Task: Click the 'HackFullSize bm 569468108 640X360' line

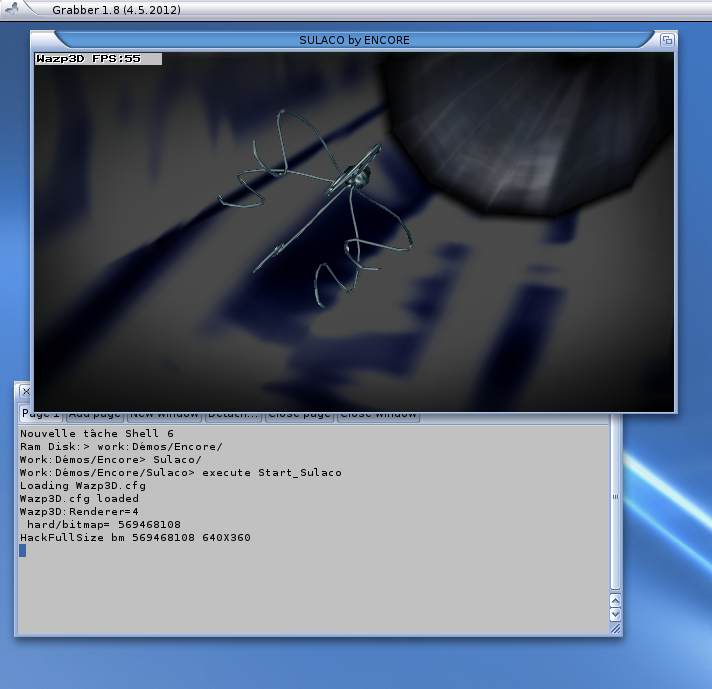Action: pyautogui.click(x=135, y=538)
